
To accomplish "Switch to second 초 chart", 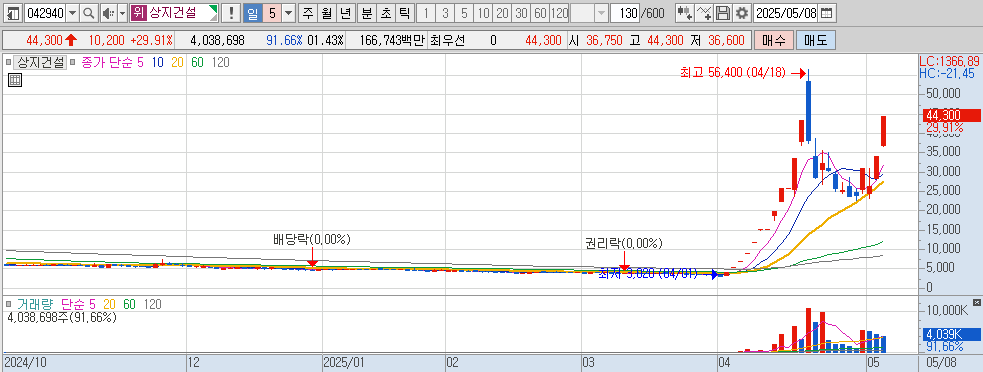I will 386,13.
